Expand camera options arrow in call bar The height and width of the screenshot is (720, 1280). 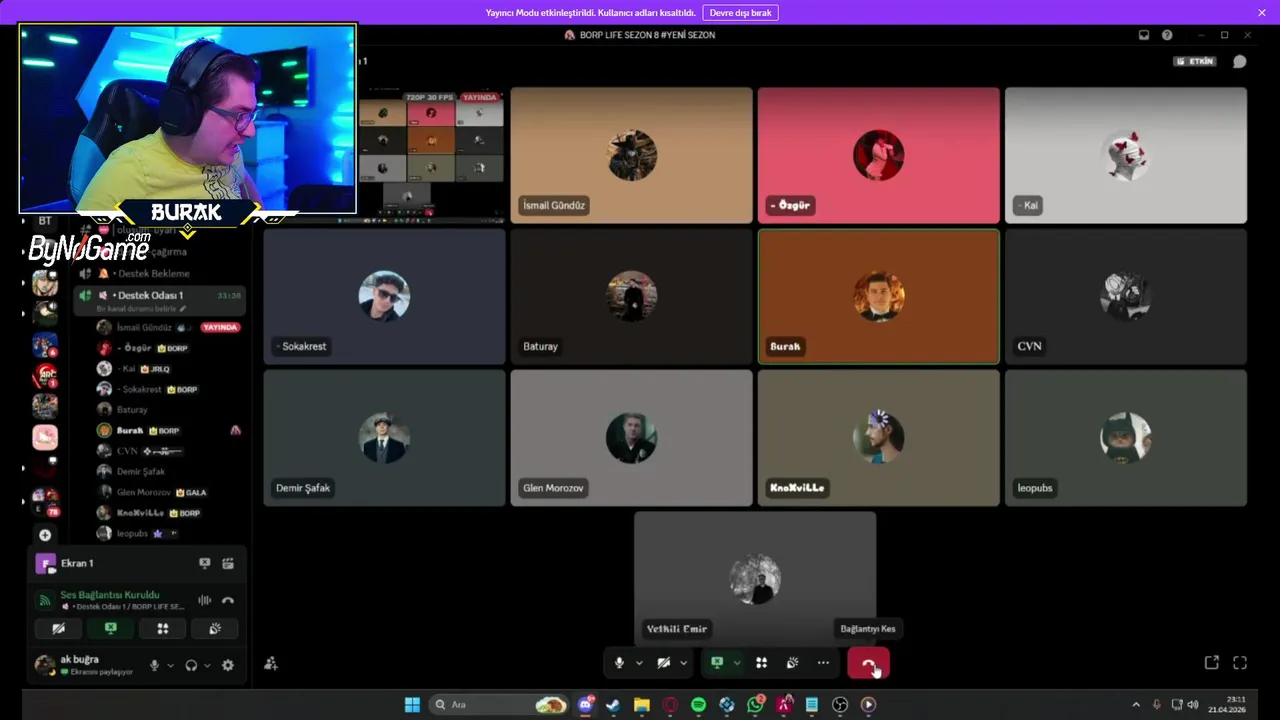pyautogui.click(x=684, y=663)
